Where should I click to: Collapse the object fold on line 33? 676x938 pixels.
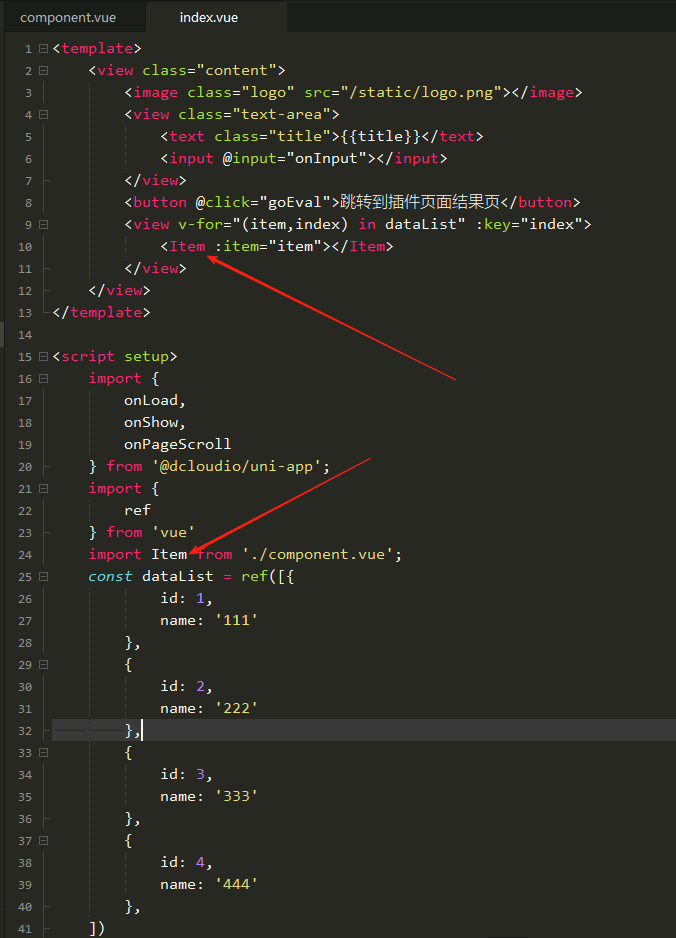pyautogui.click(x=43, y=753)
